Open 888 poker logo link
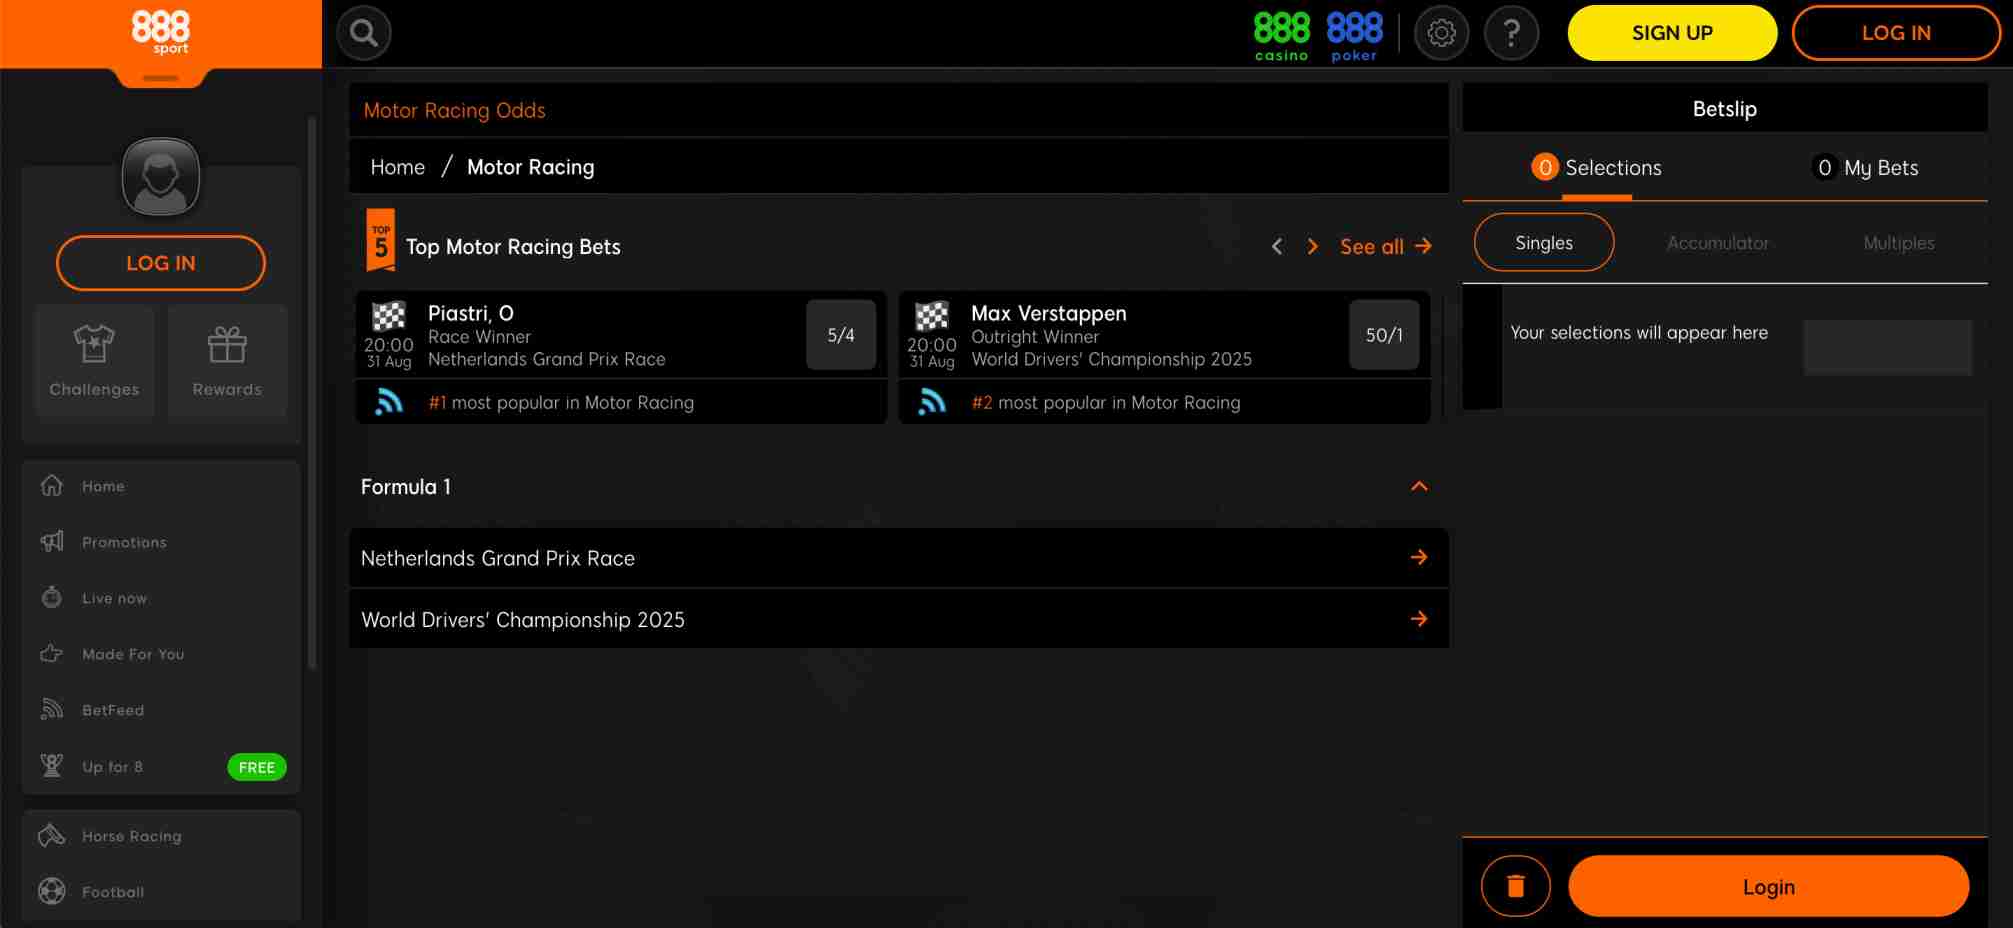Image resolution: width=2013 pixels, height=928 pixels. (x=1354, y=36)
